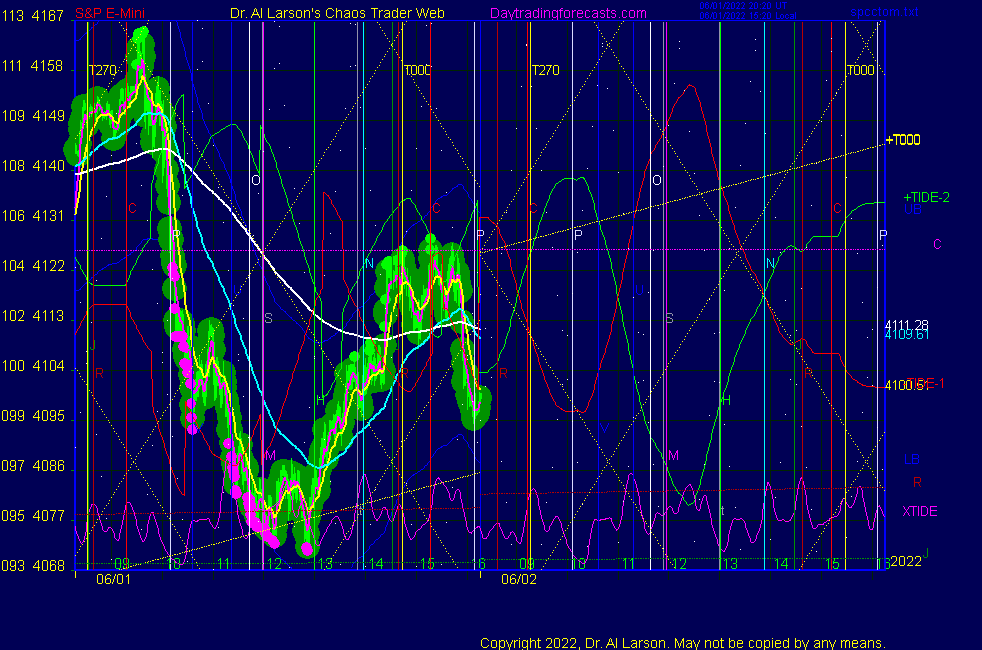Click the yellow 4100.51 price readout
The height and width of the screenshot is (650, 982).
coord(907,384)
